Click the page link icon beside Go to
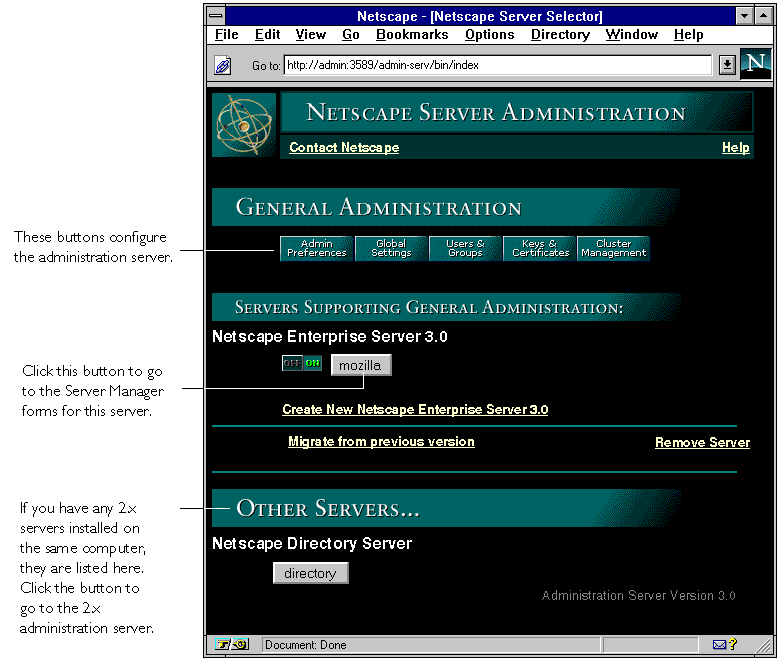This screenshot has height=666, width=784. click(x=222, y=66)
